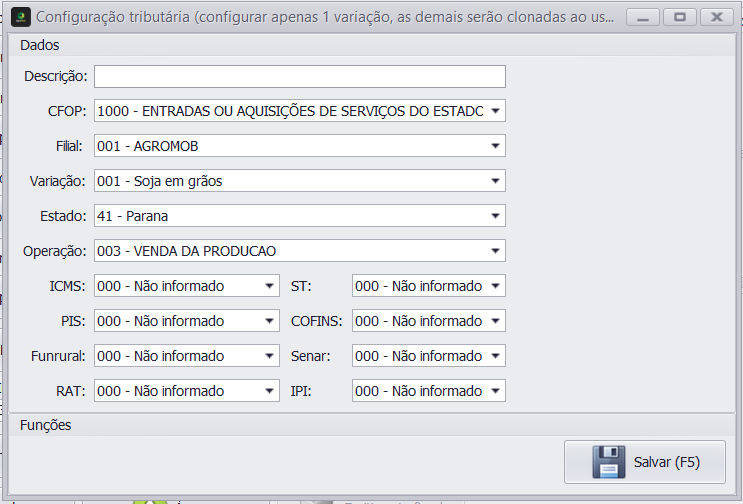The width and height of the screenshot is (743, 504).
Task: Open the IPI dropdown
Action: (428, 391)
